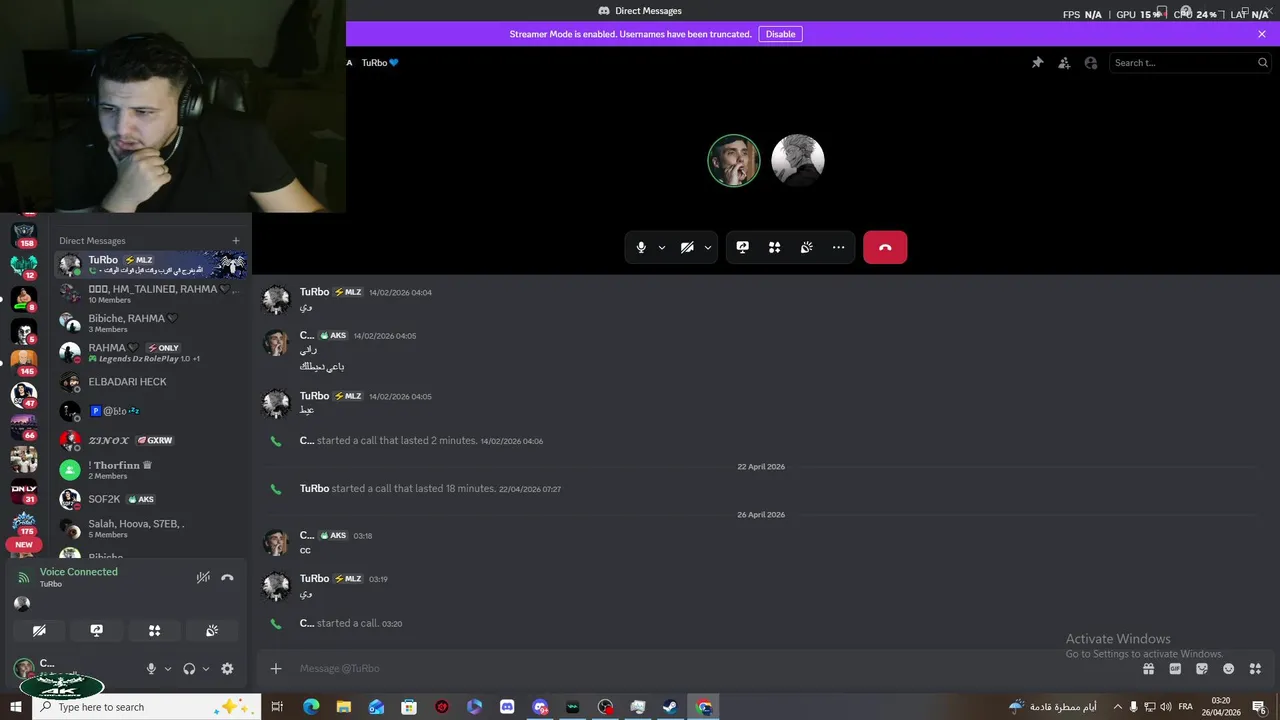This screenshot has width=1280, height=720.
Task: Open output device dropdown beside headphones
Action: point(206,669)
